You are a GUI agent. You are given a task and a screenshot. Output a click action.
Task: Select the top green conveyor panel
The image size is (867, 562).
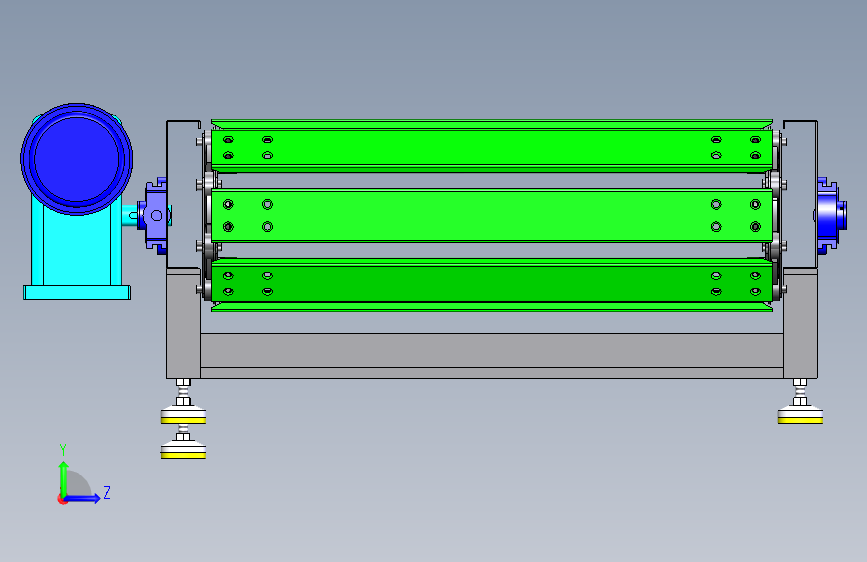[x=492, y=147]
